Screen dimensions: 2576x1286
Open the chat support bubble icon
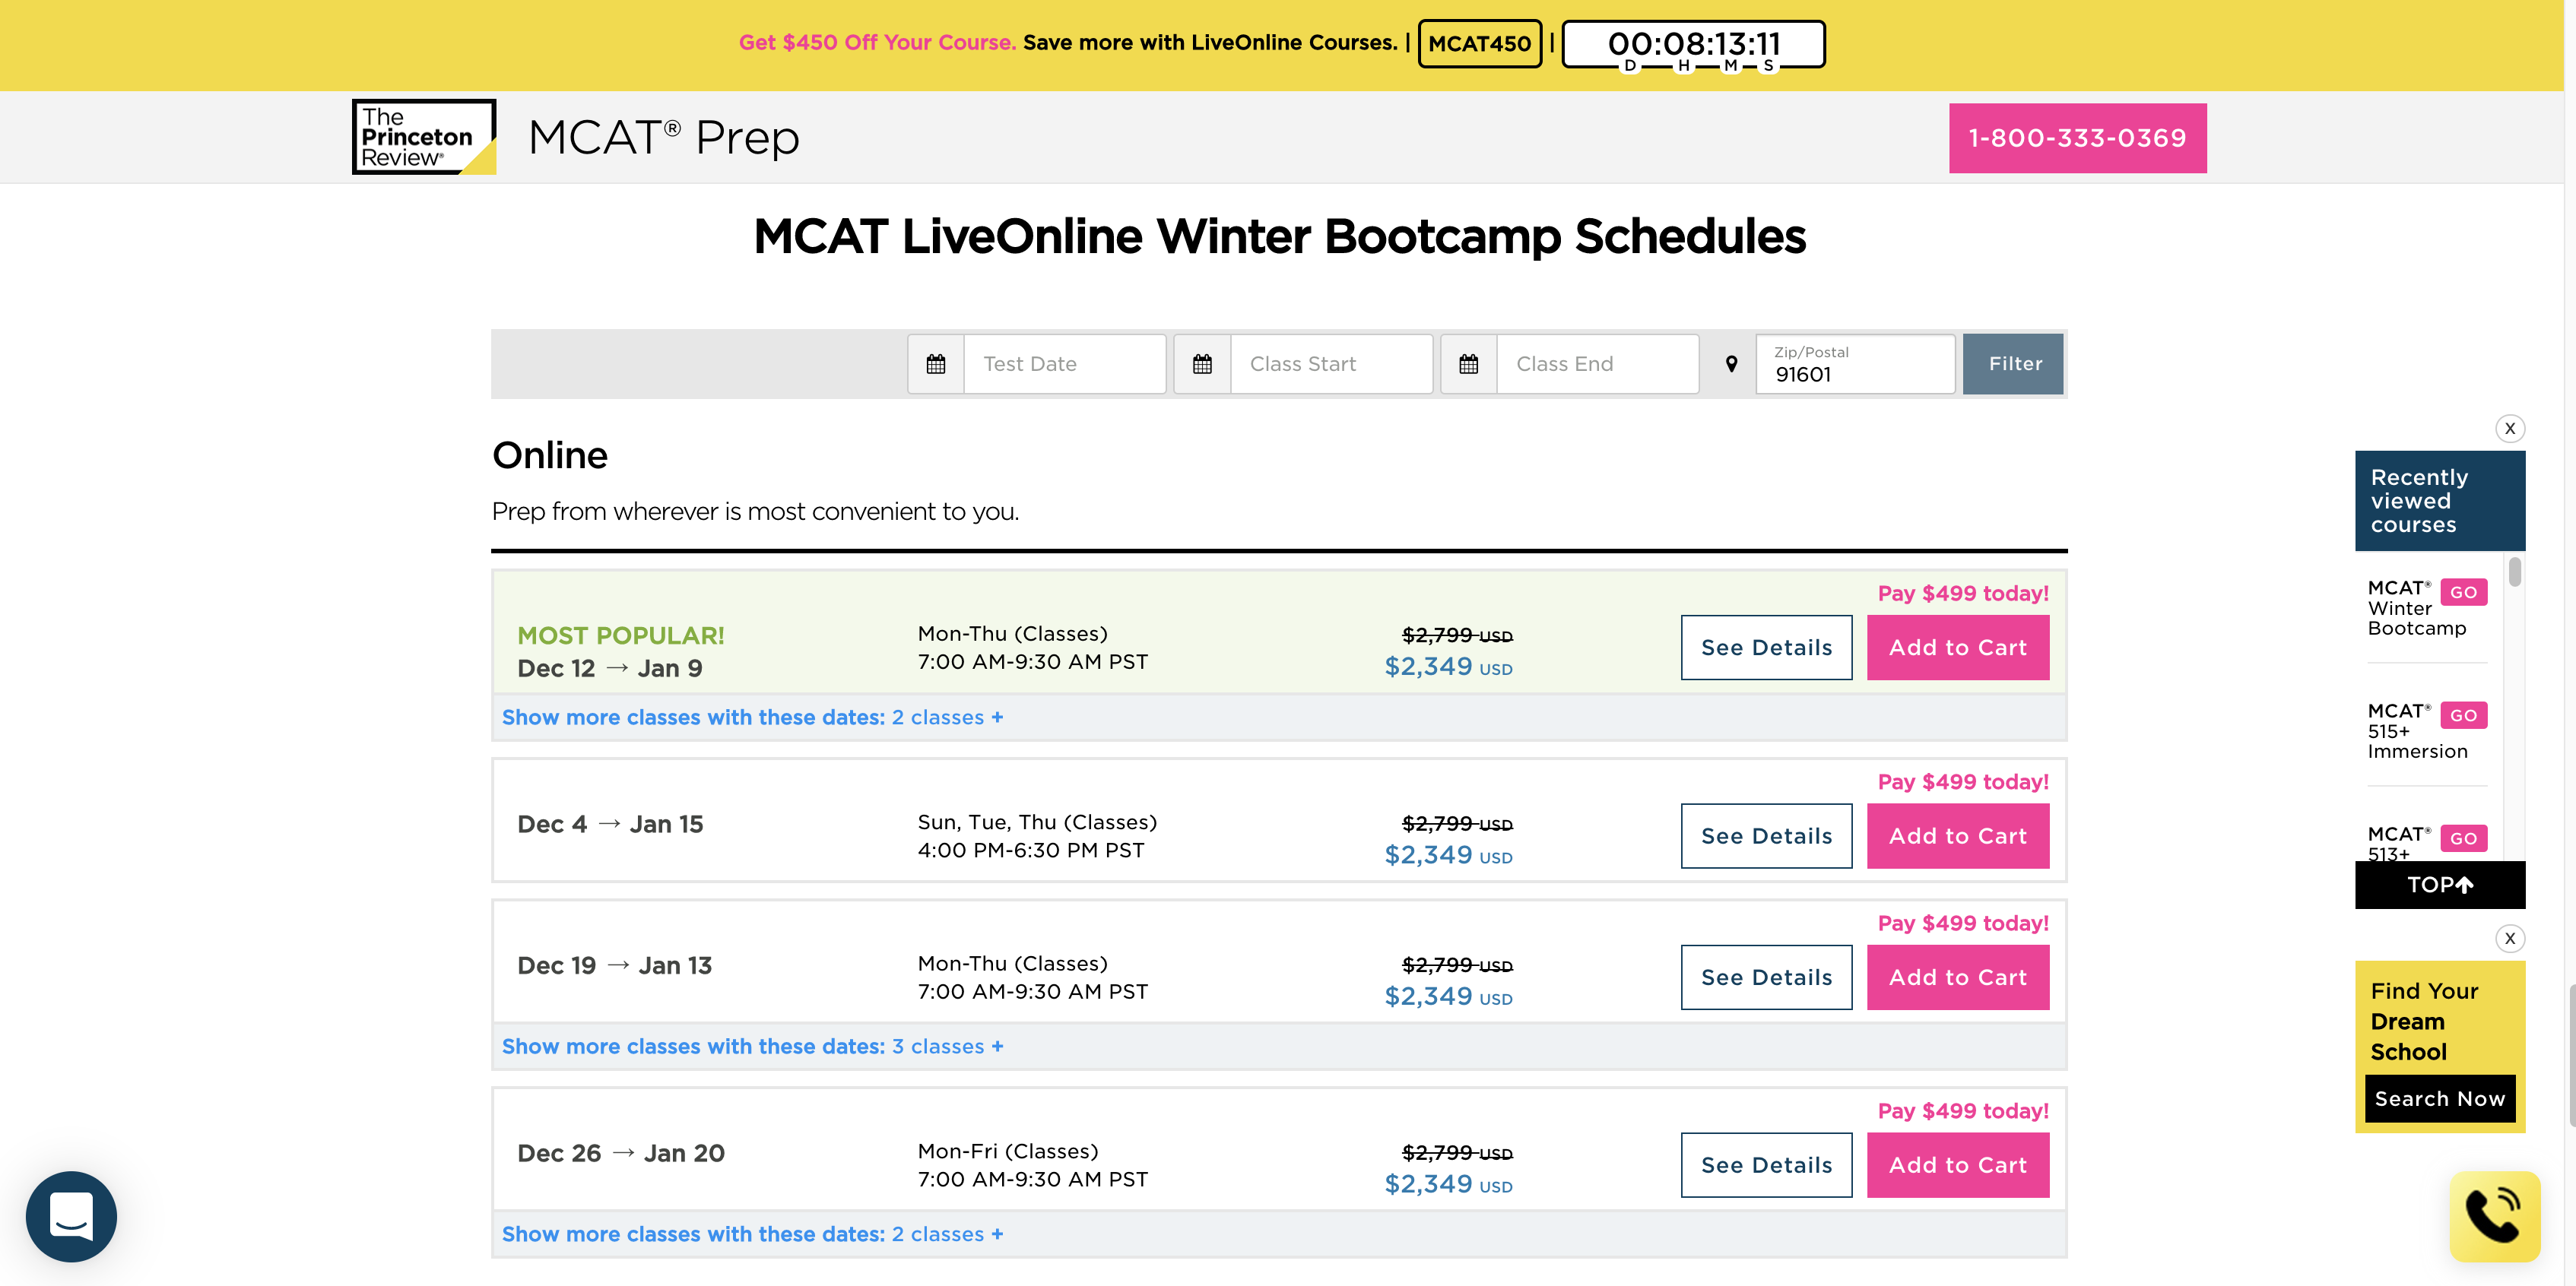(71, 1216)
